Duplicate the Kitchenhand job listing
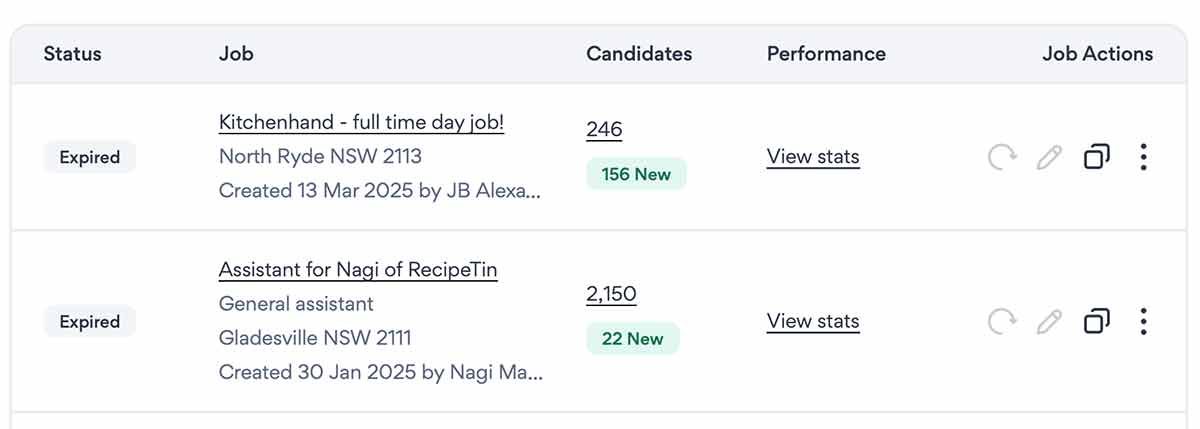The height and width of the screenshot is (429, 1200). click(x=1097, y=157)
